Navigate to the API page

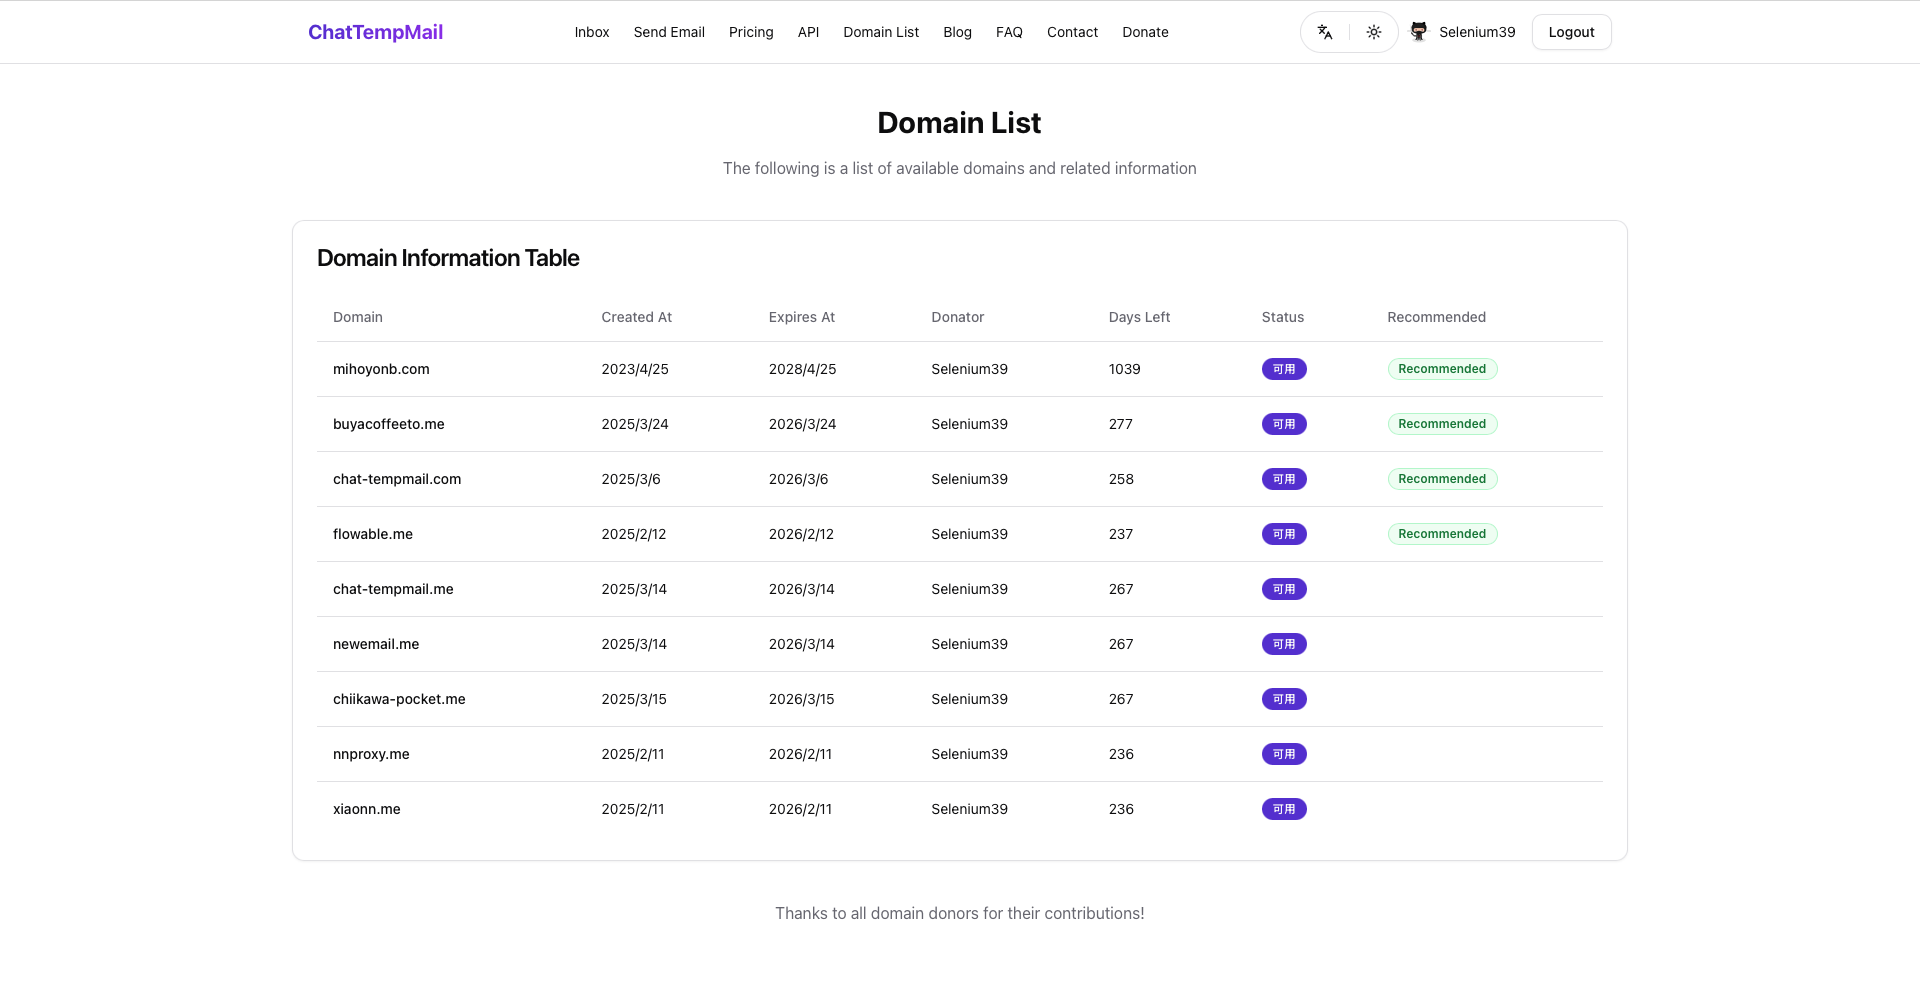808,32
